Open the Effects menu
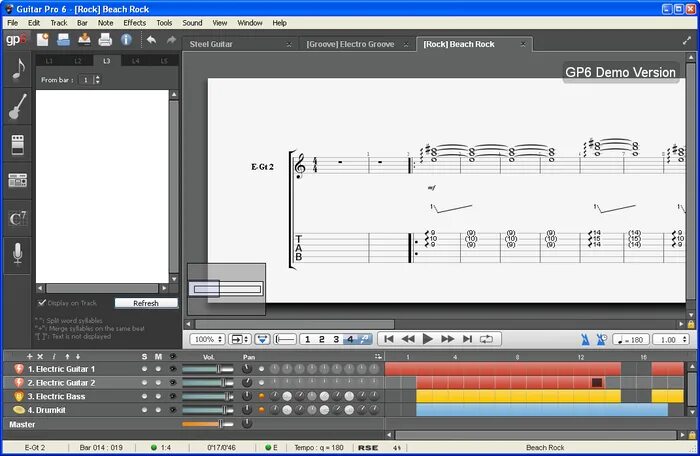Viewport: 700px width, 456px height. tap(134, 23)
